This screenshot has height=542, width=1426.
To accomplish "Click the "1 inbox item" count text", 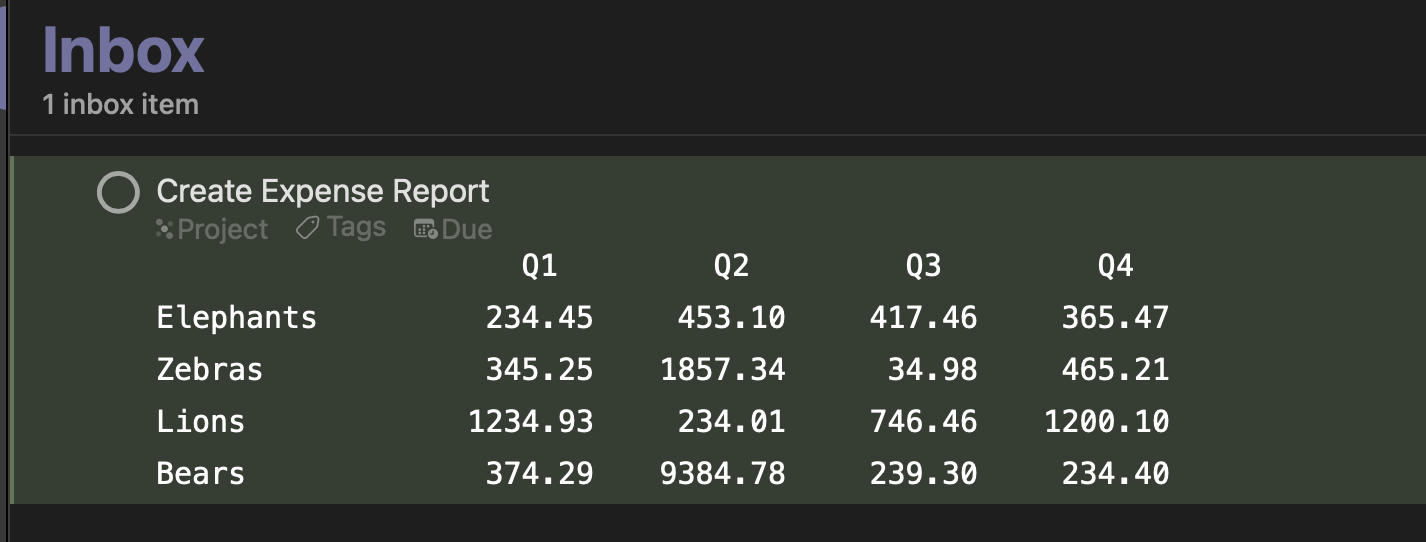I will point(121,104).
